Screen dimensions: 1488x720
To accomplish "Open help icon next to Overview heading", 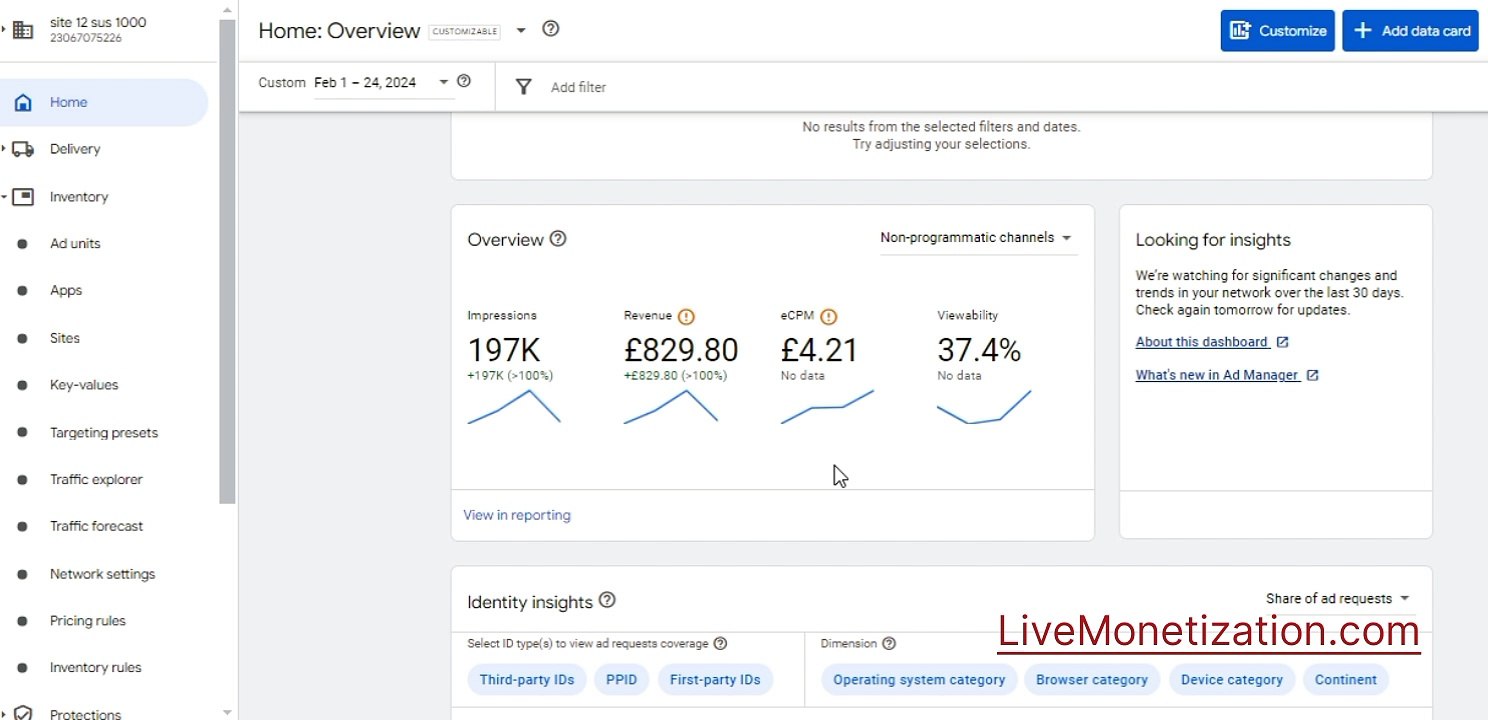I will point(558,239).
